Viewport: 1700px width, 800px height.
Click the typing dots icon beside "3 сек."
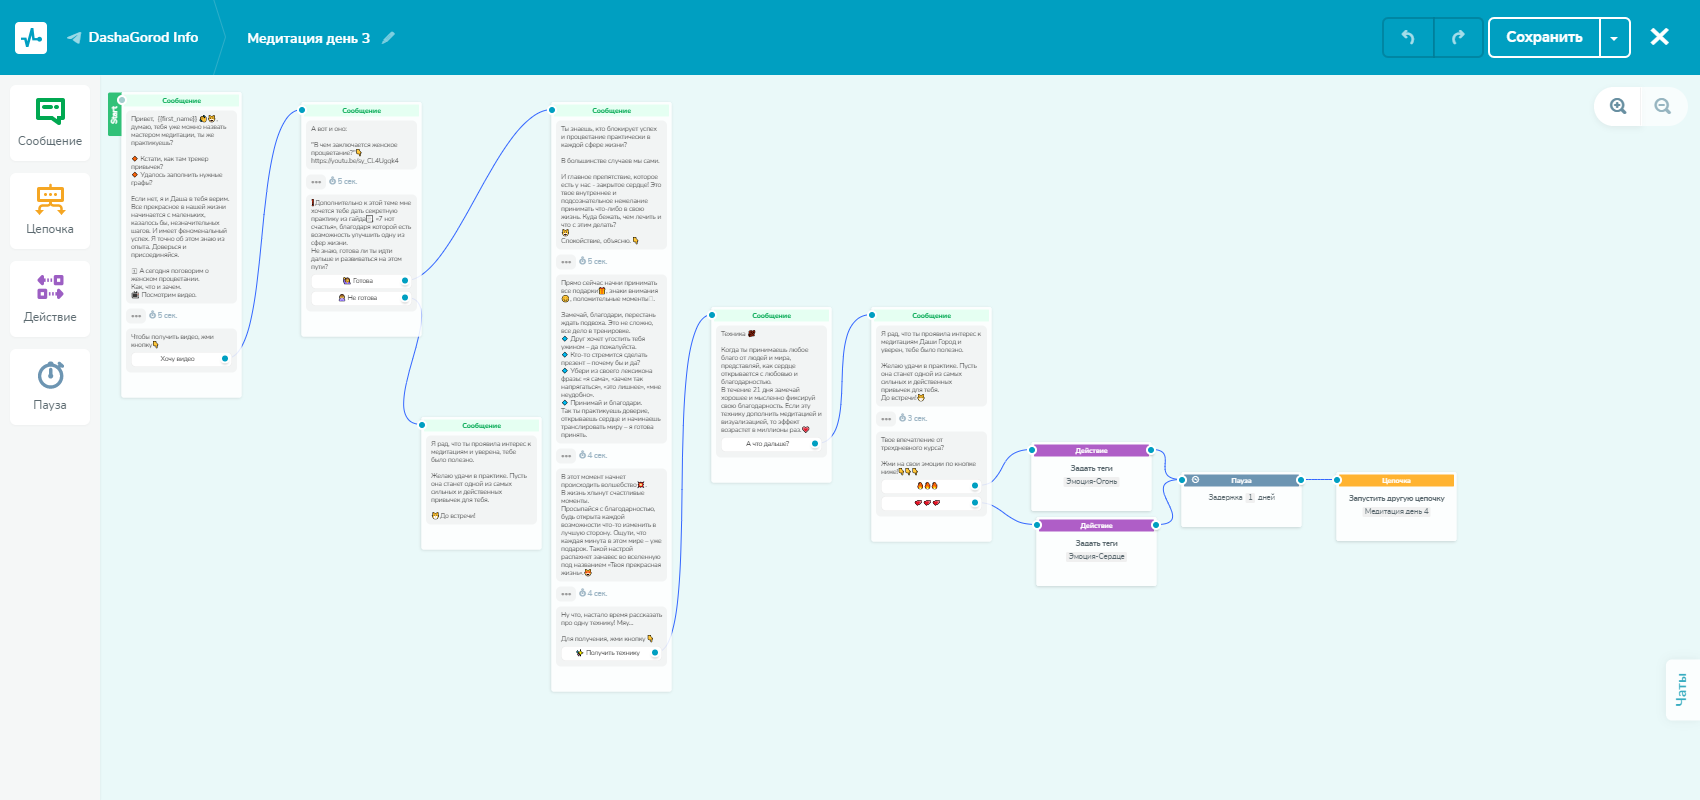point(886,419)
